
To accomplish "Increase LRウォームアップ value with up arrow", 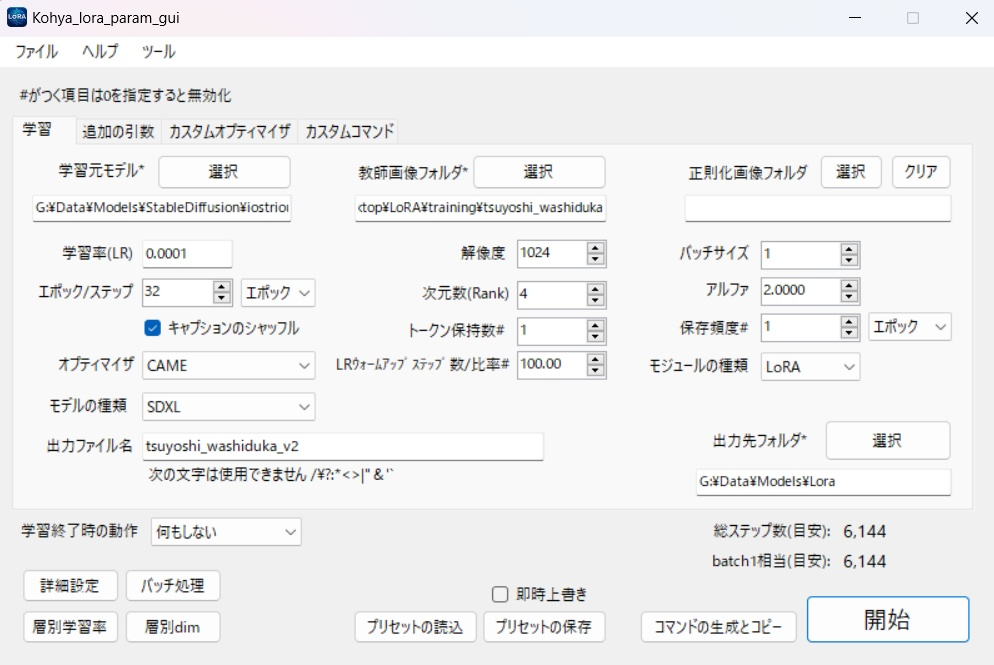I will click(595, 359).
